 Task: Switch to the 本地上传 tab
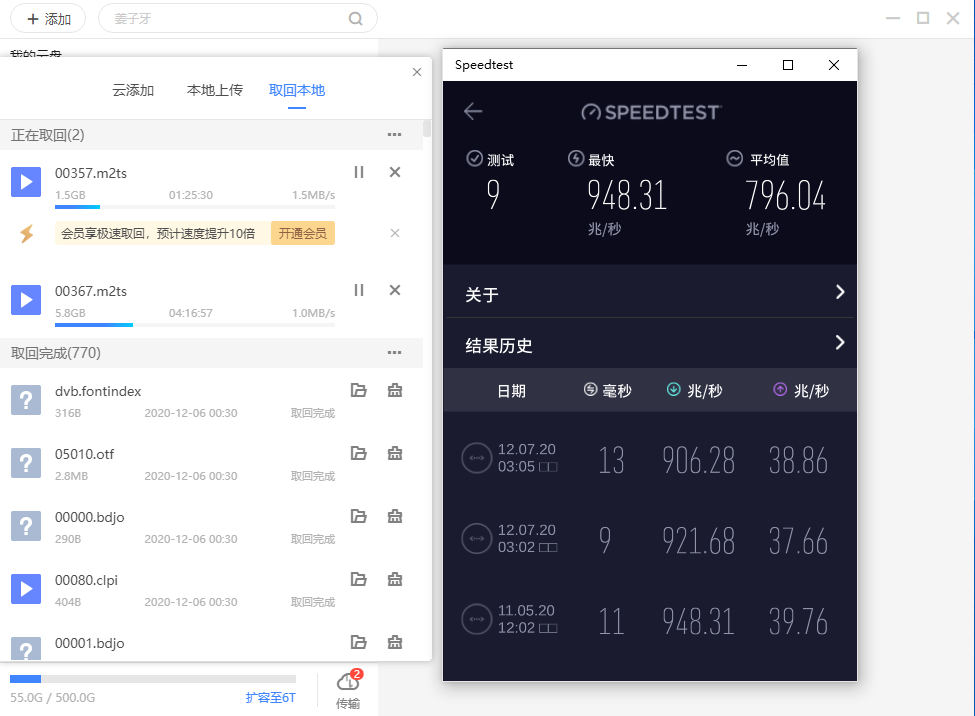click(214, 89)
